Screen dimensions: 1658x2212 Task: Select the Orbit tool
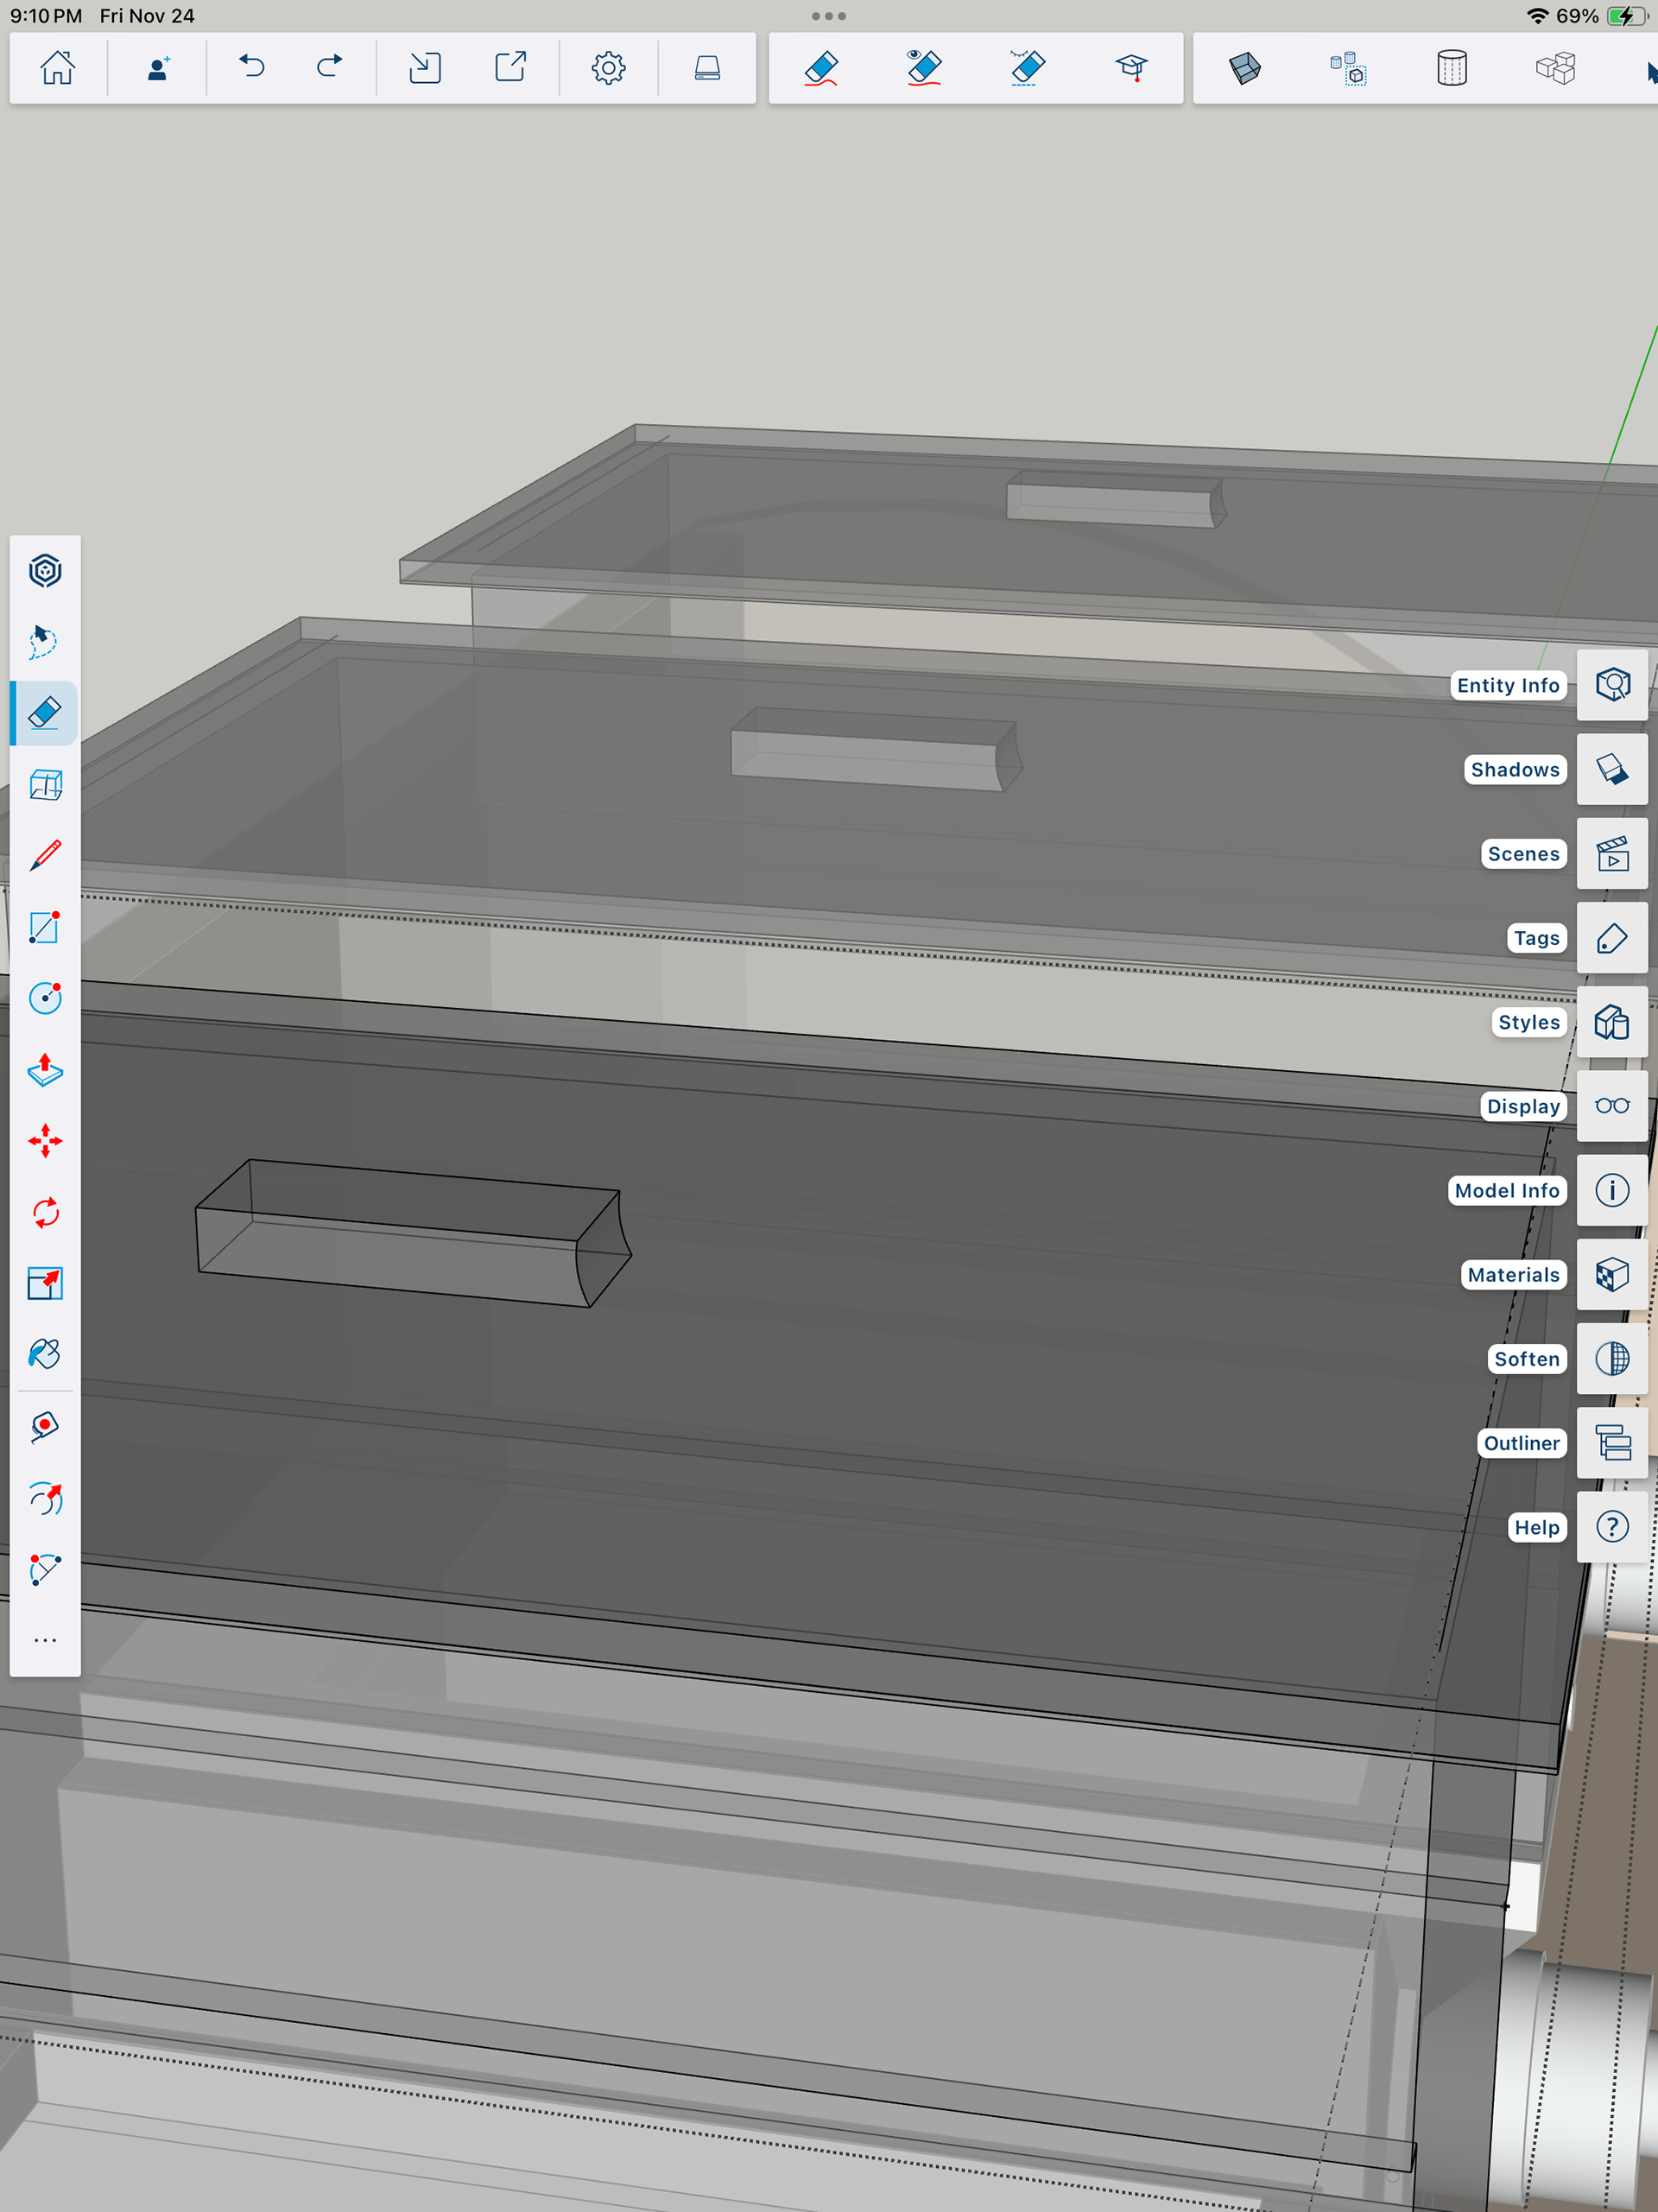(x=45, y=572)
